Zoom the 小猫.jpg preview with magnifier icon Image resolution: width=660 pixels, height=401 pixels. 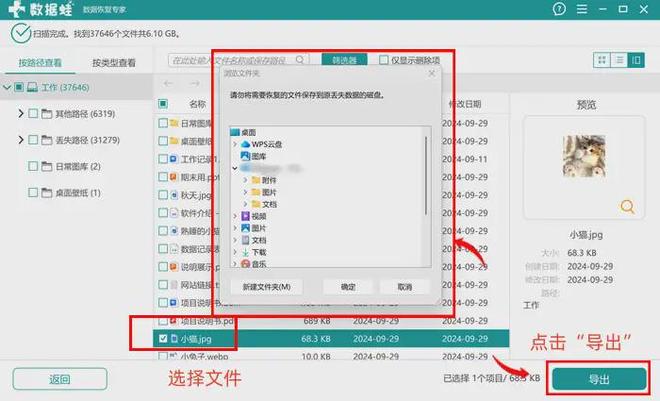(x=627, y=207)
